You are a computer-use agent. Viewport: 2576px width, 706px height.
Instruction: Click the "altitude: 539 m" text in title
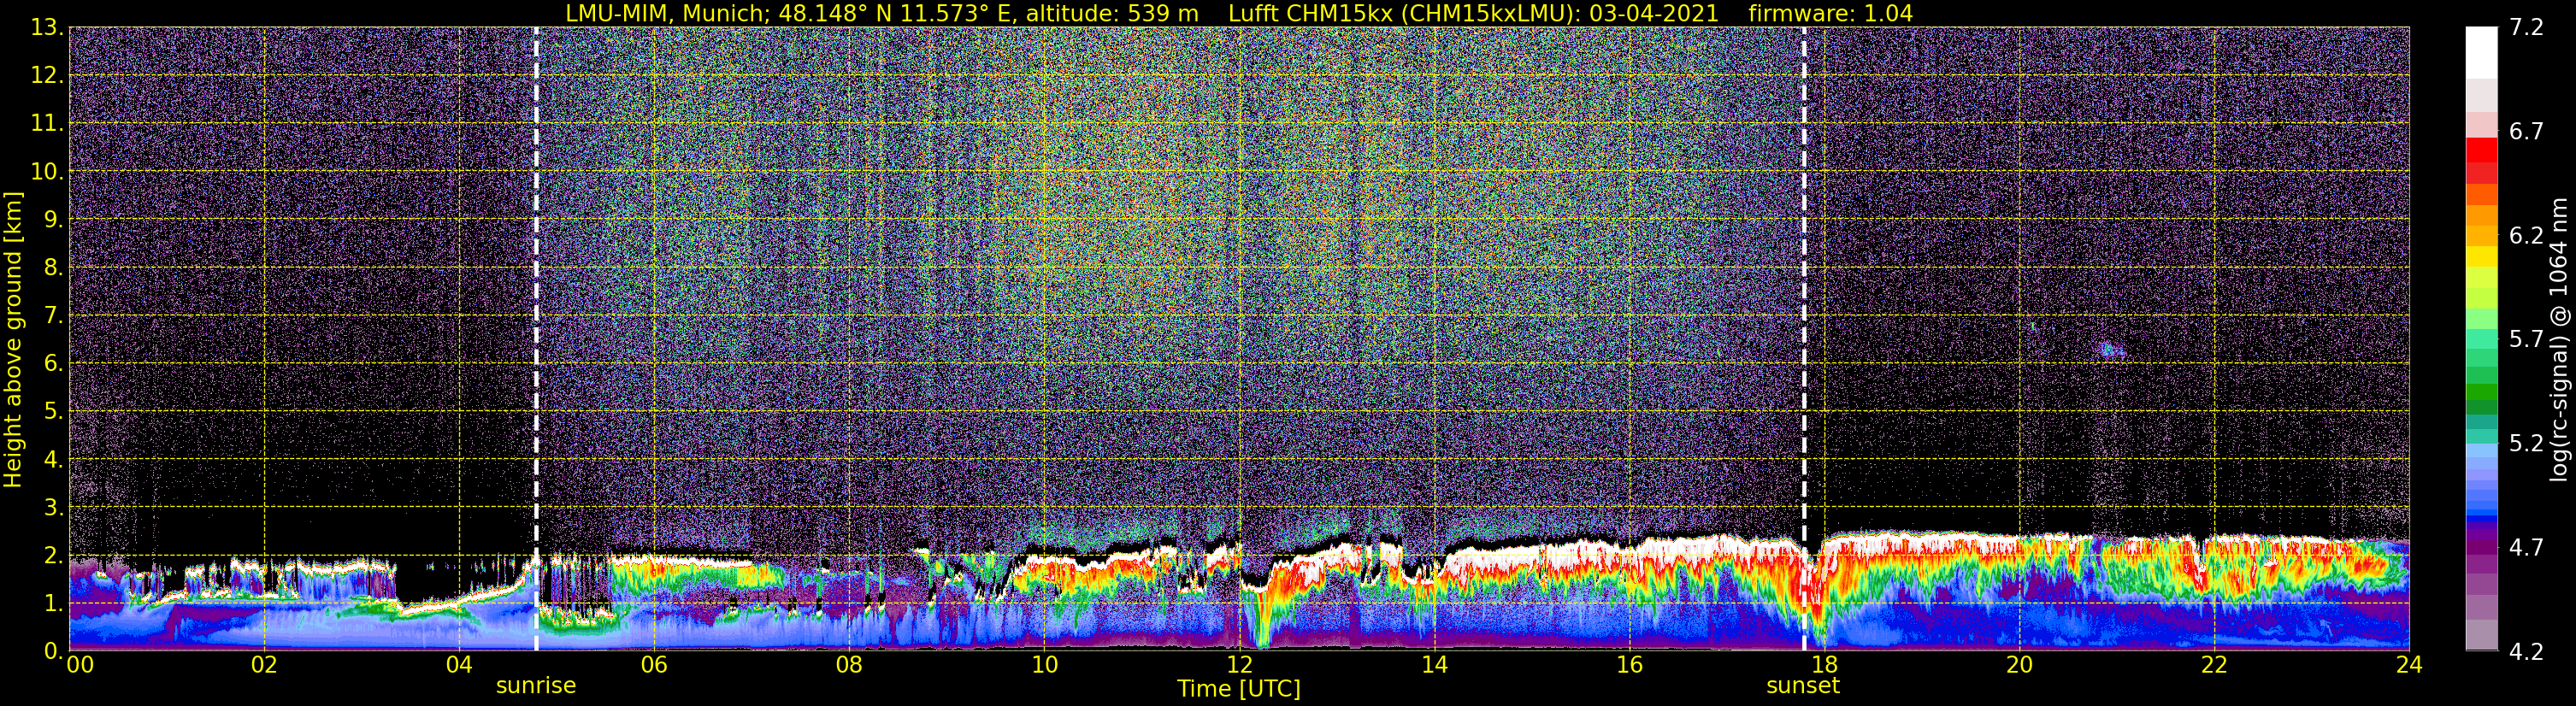[x=1112, y=13]
